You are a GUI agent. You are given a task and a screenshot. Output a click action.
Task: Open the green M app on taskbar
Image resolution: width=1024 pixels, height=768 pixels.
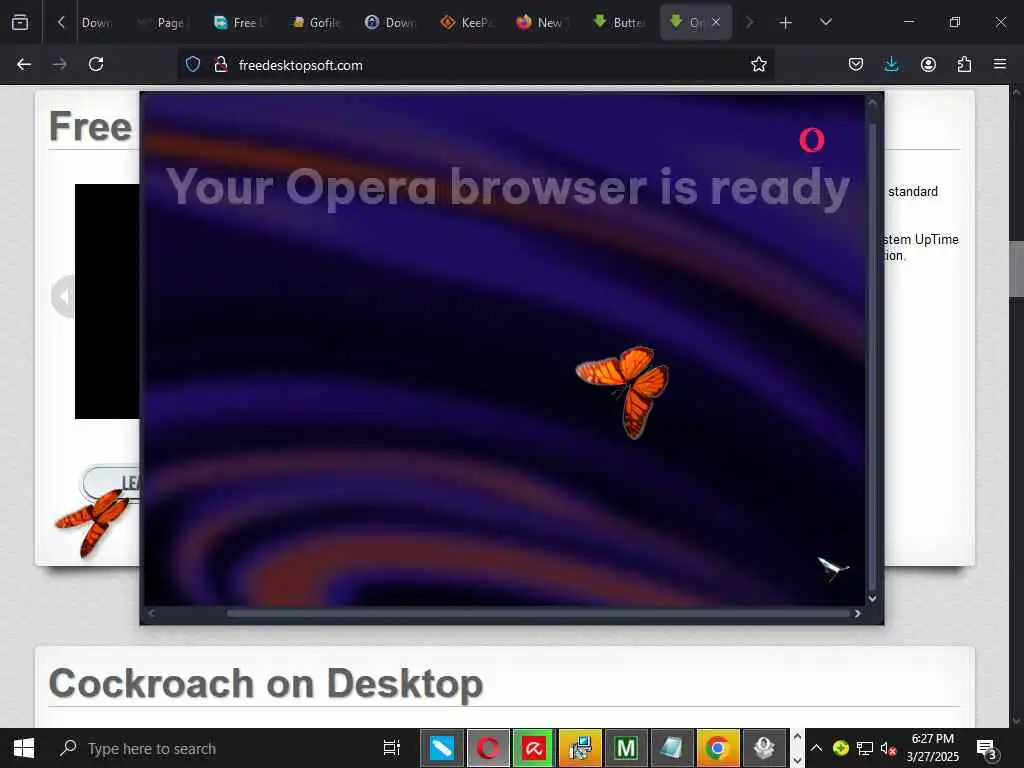(626, 748)
